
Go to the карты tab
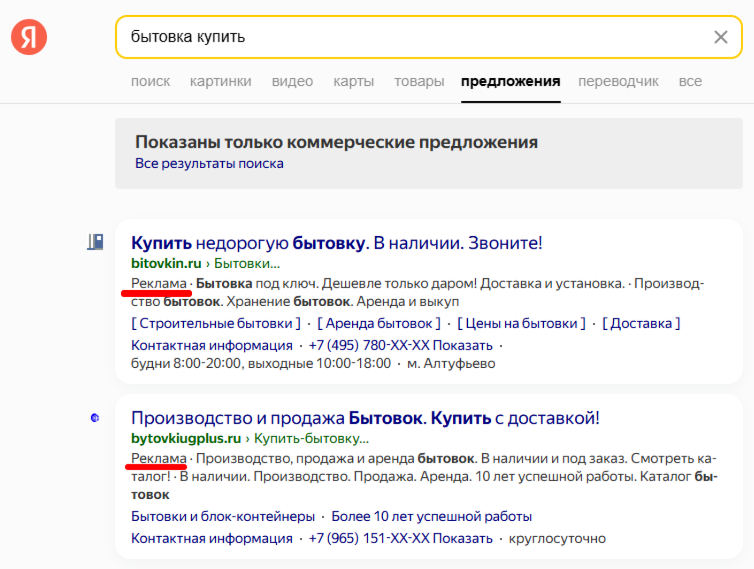click(353, 81)
